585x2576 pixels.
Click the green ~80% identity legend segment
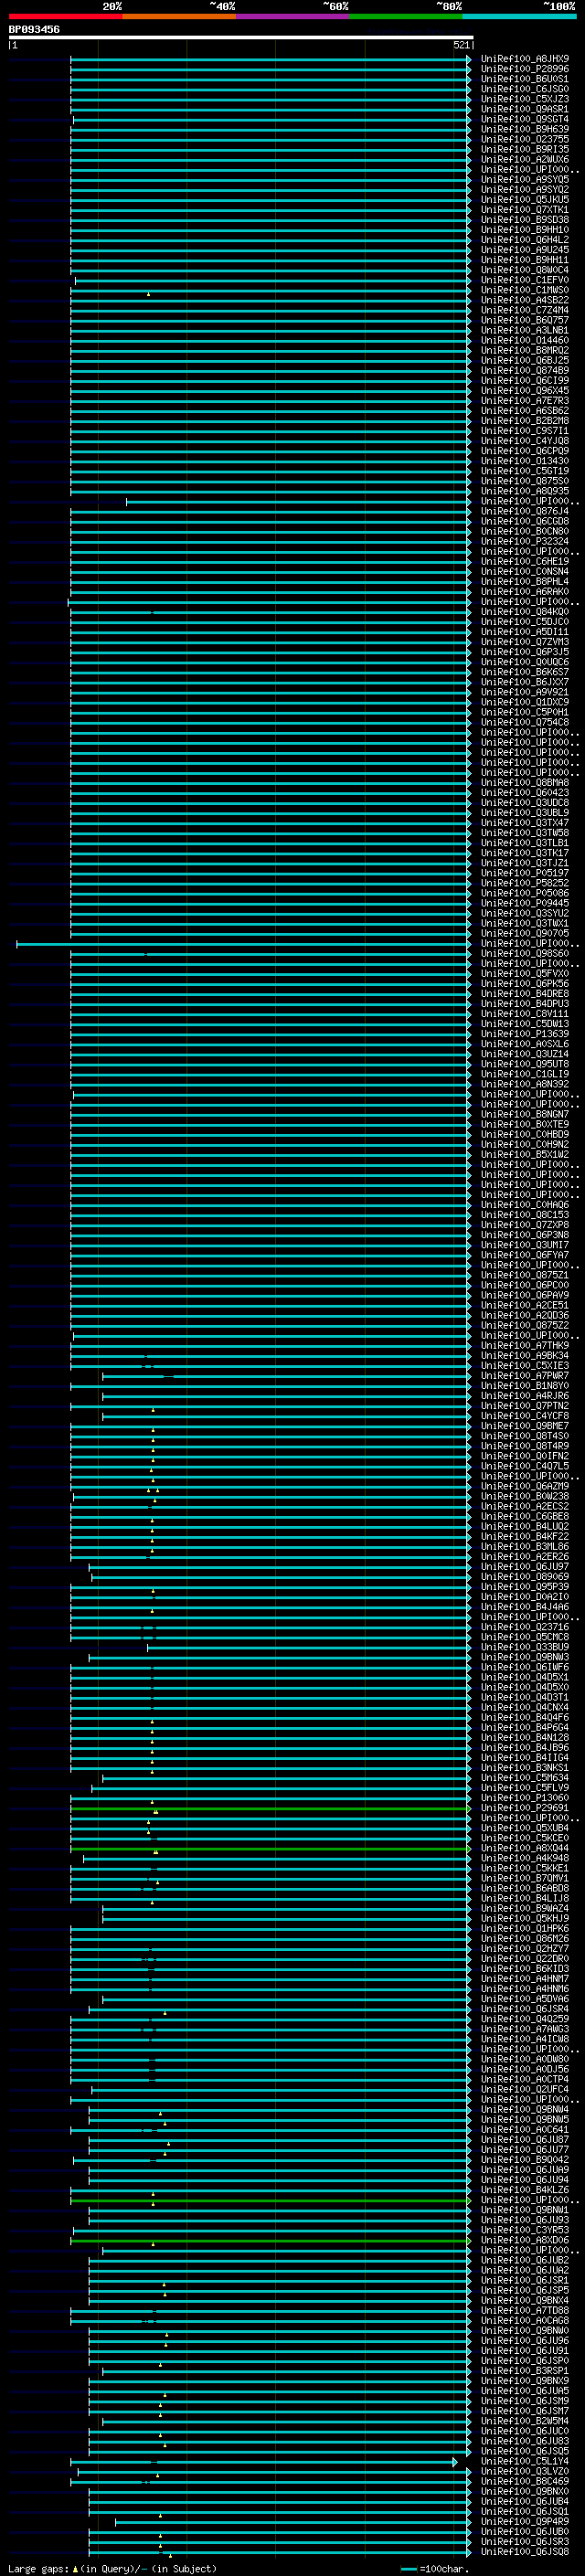[x=406, y=16]
